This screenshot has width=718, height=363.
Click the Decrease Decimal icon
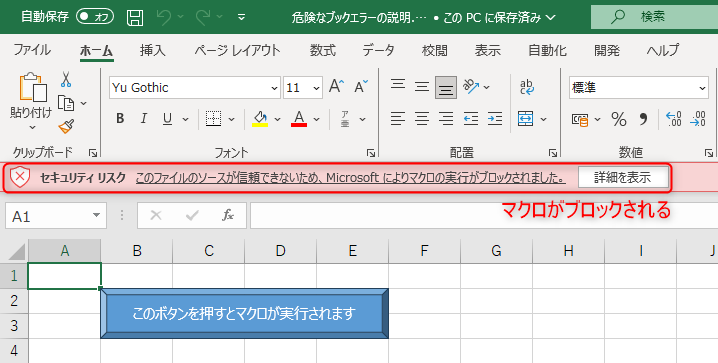coord(697,119)
